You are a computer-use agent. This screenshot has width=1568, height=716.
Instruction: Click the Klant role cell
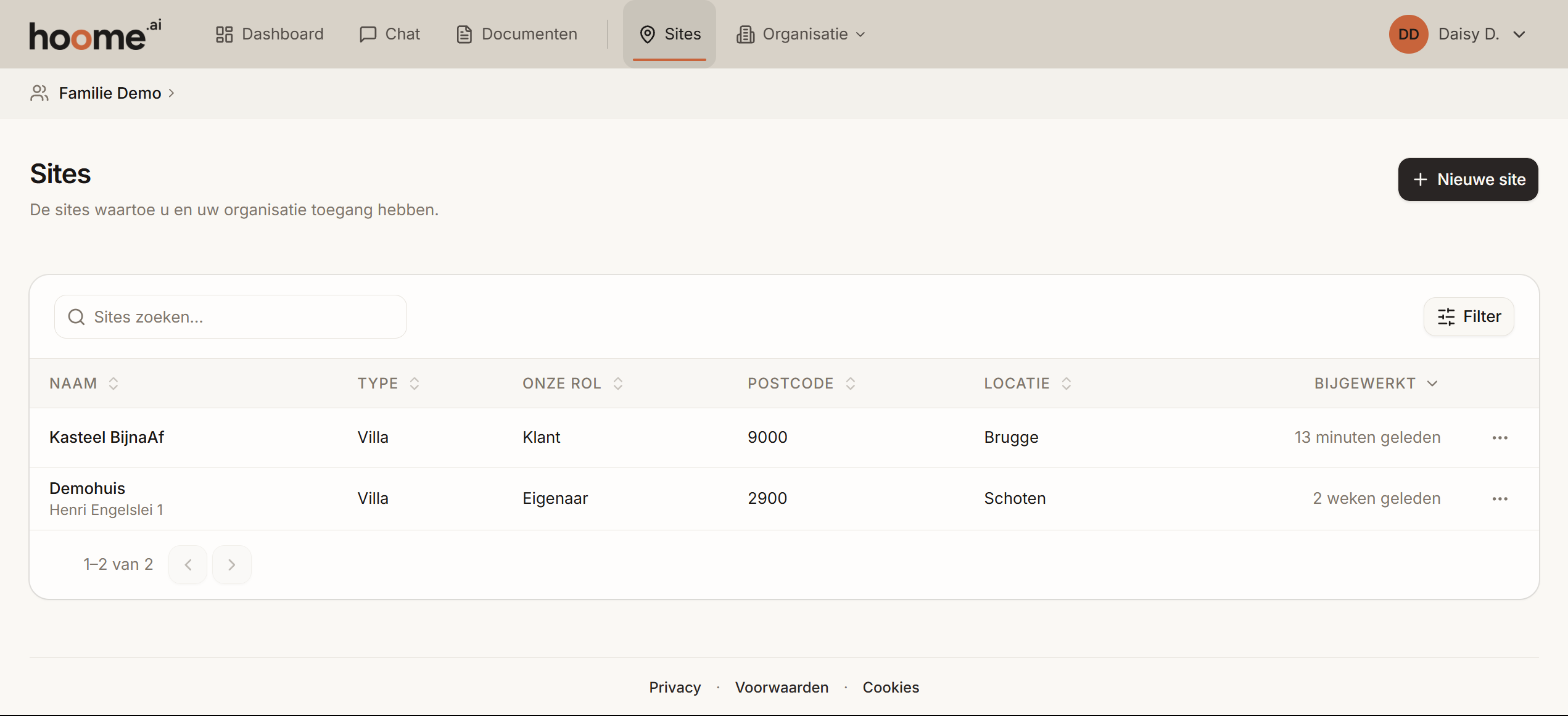click(x=541, y=437)
